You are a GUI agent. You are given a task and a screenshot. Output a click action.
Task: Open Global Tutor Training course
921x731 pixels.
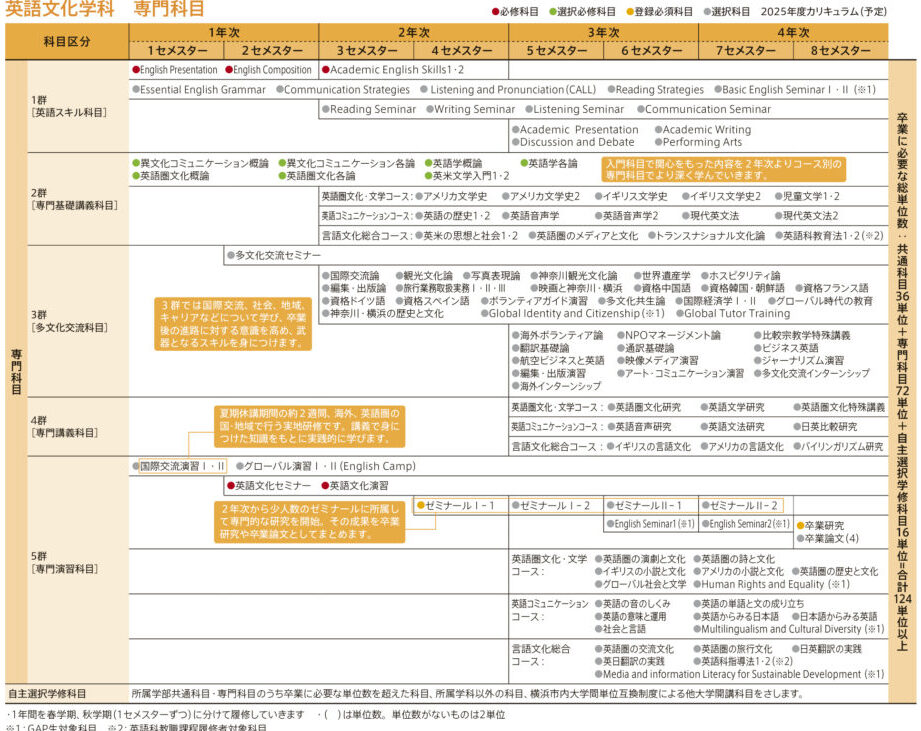[x=736, y=313]
